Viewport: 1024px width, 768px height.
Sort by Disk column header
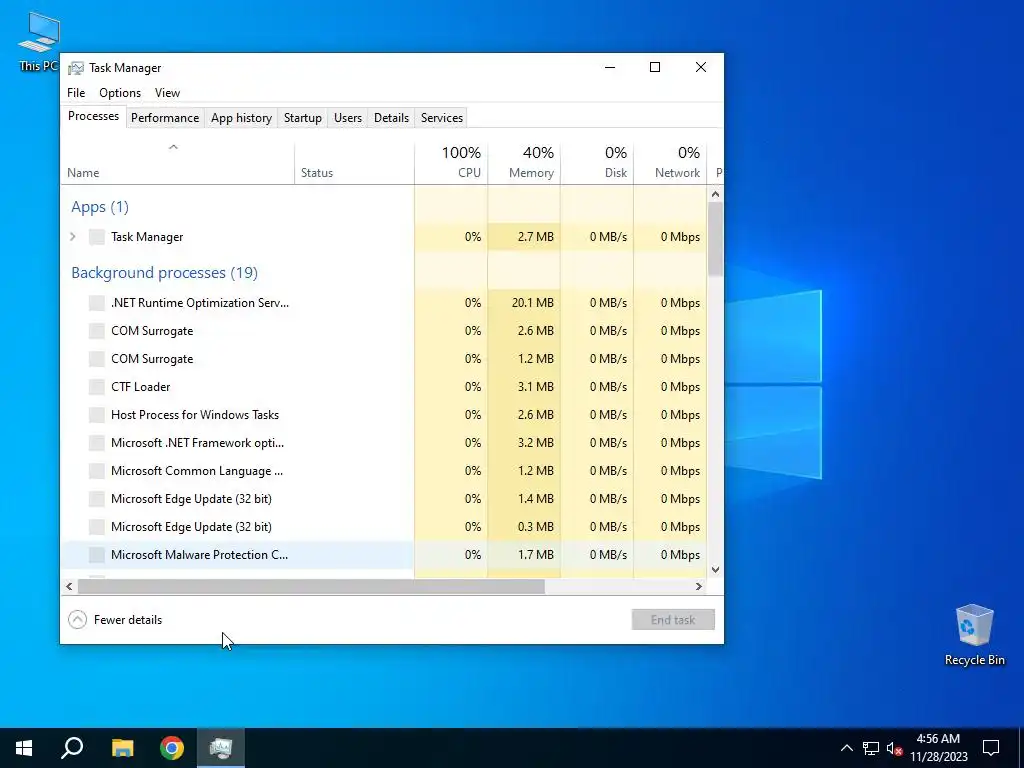597,163
